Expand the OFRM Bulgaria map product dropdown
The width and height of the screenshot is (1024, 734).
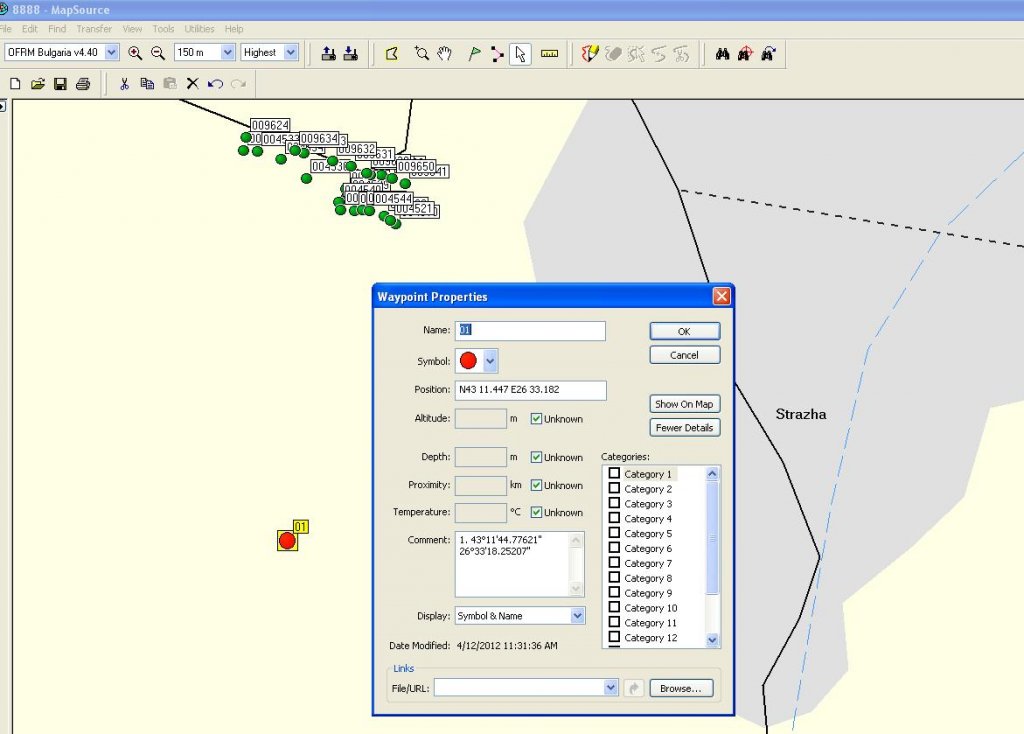pos(111,52)
